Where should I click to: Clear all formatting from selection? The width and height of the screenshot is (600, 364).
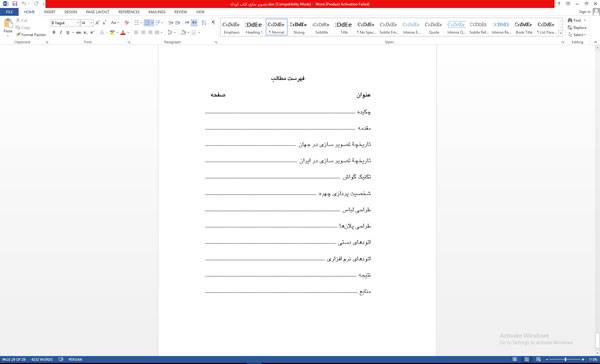pyautogui.click(x=127, y=23)
